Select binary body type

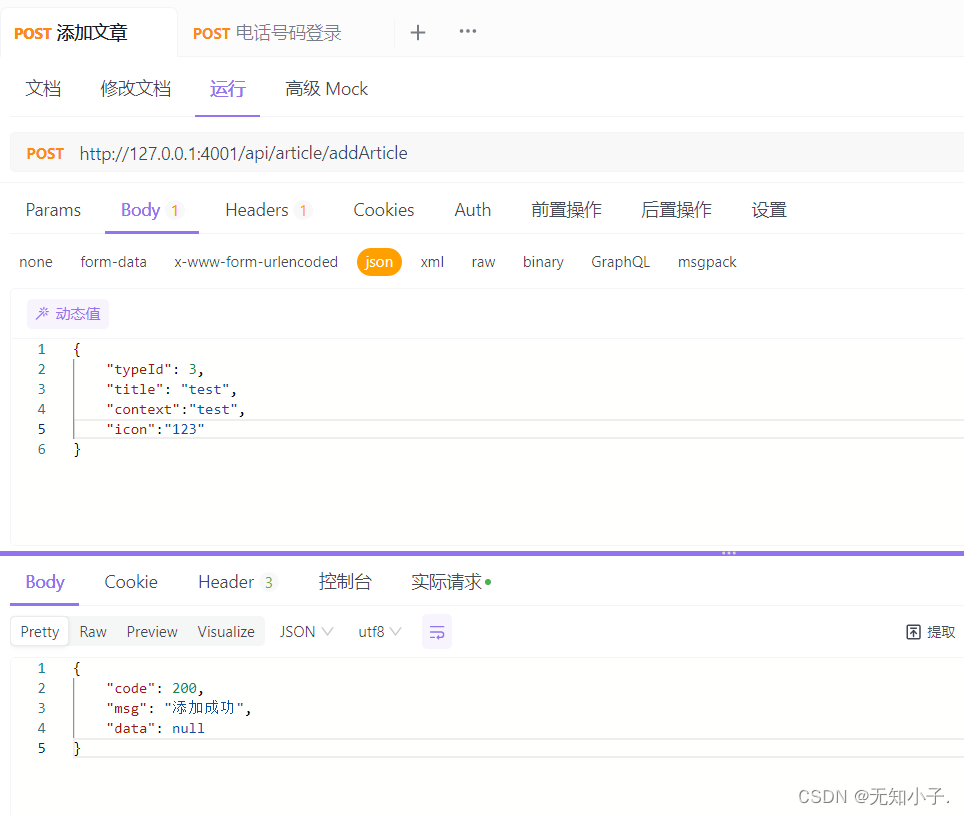pyautogui.click(x=543, y=262)
